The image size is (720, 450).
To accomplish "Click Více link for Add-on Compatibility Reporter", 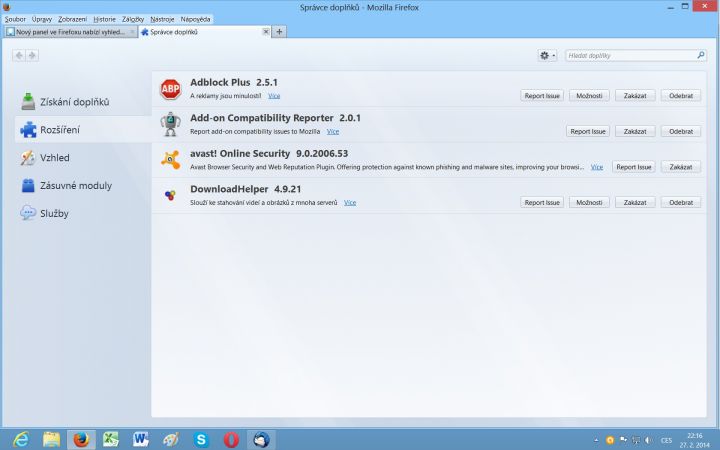I will coord(333,132).
